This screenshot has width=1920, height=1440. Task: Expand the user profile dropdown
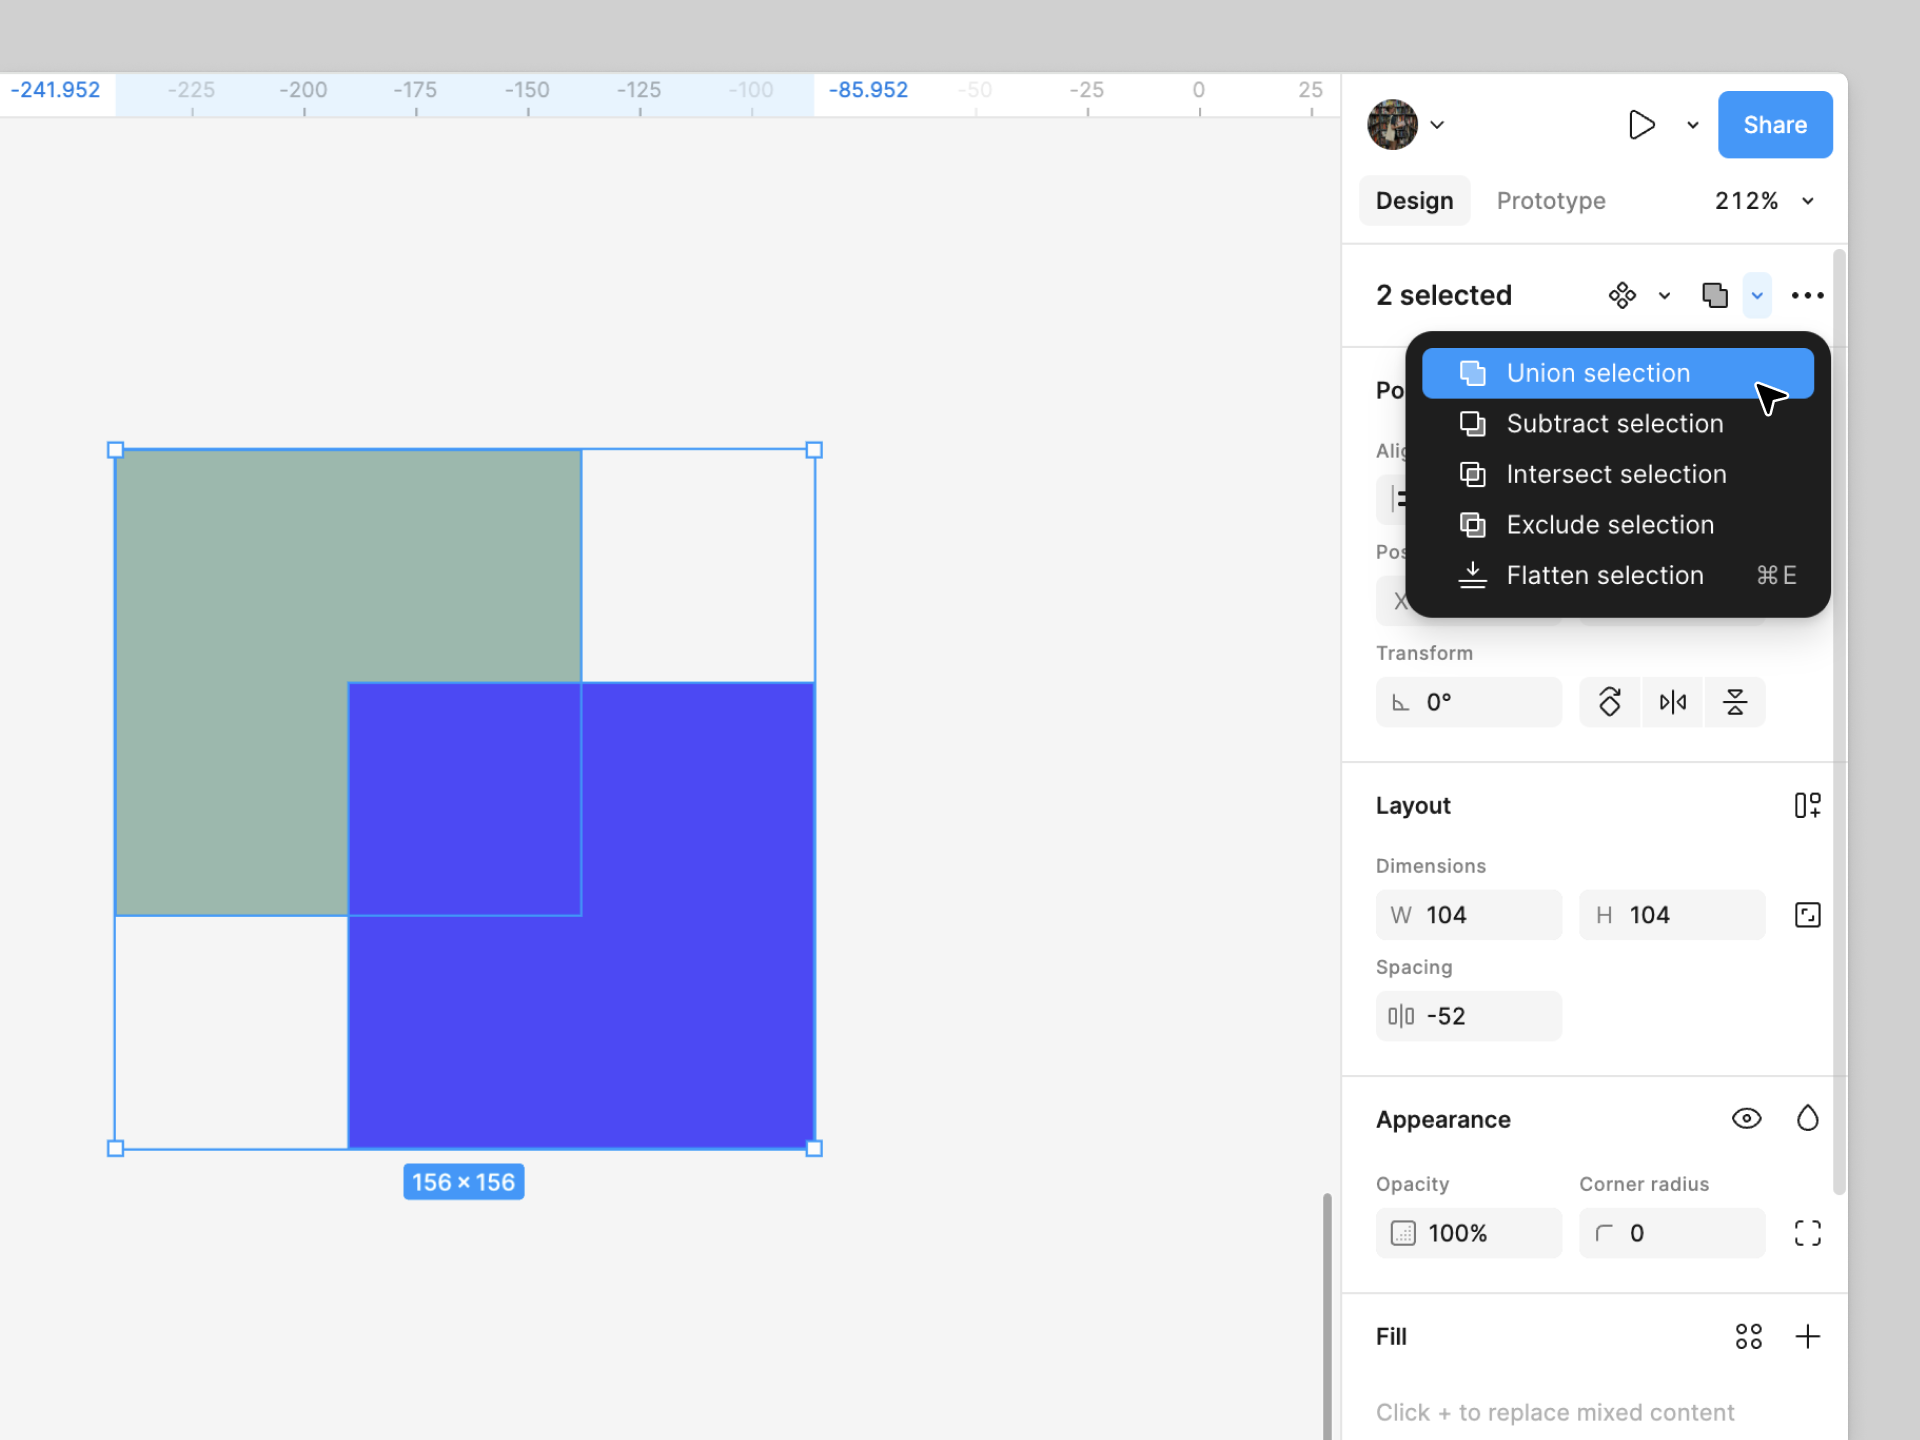click(1436, 124)
